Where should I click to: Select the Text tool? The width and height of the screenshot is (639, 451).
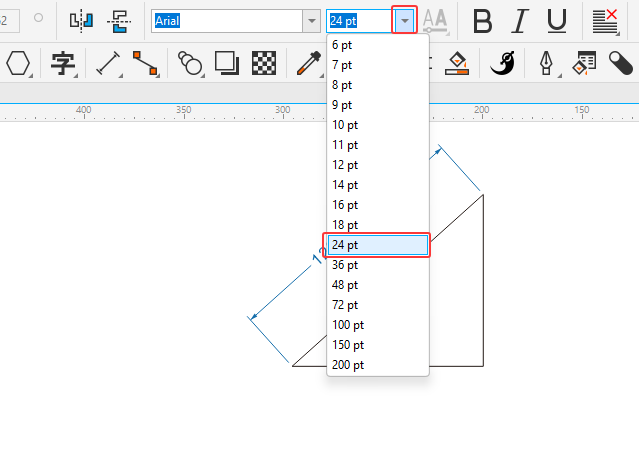click(x=63, y=63)
